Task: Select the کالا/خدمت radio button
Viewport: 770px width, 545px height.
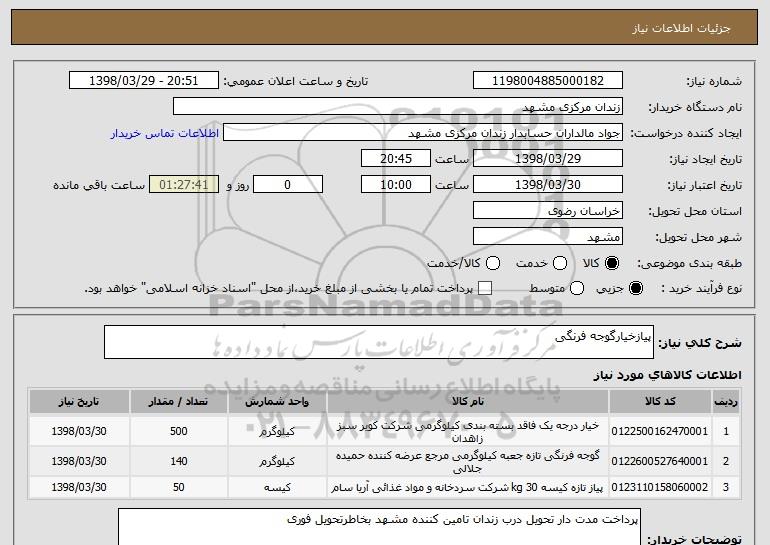Action: 493,264
